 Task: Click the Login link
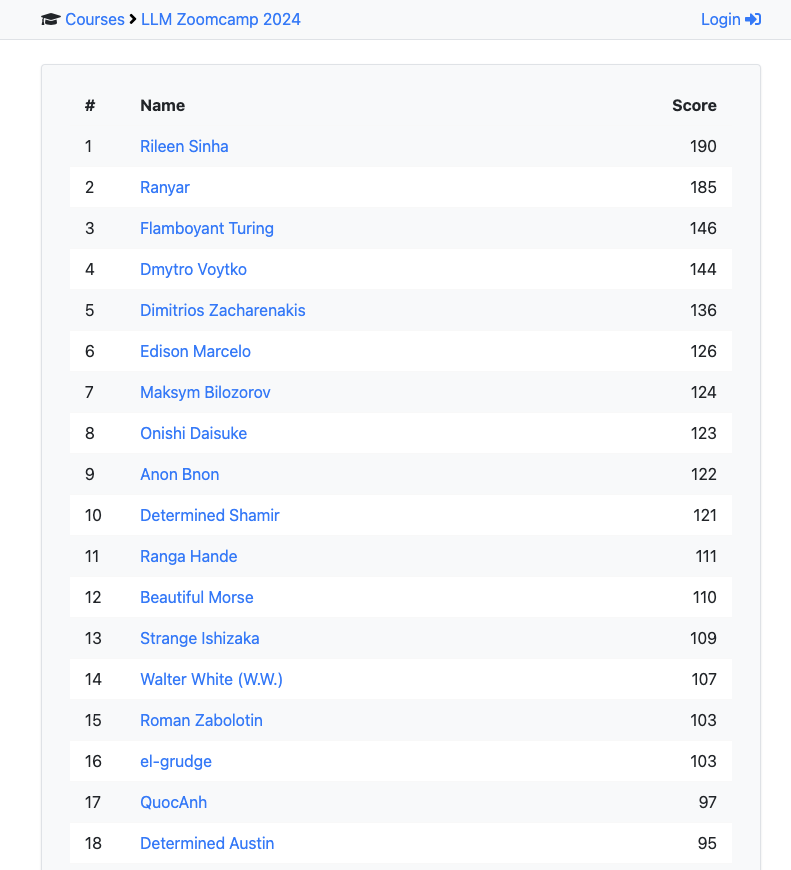point(719,19)
